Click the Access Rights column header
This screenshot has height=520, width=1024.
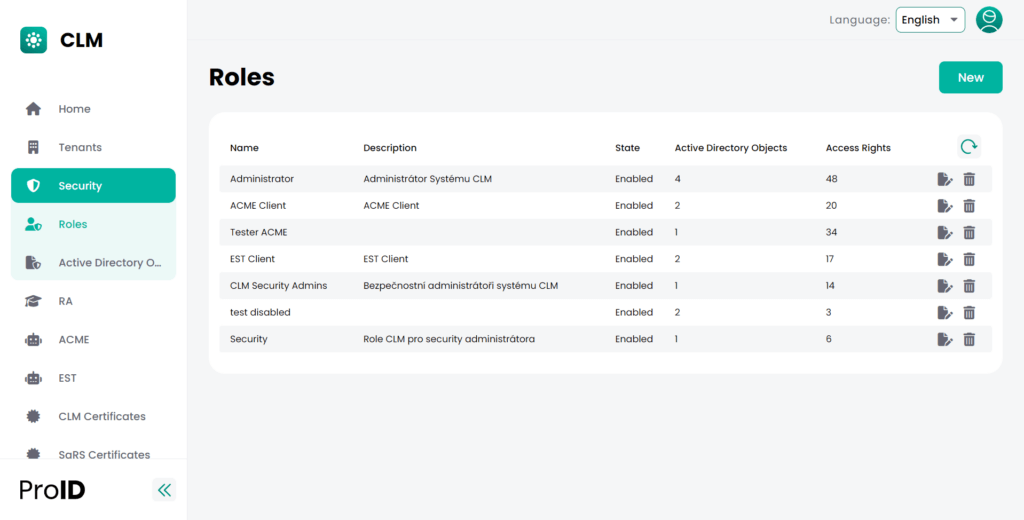858,148
